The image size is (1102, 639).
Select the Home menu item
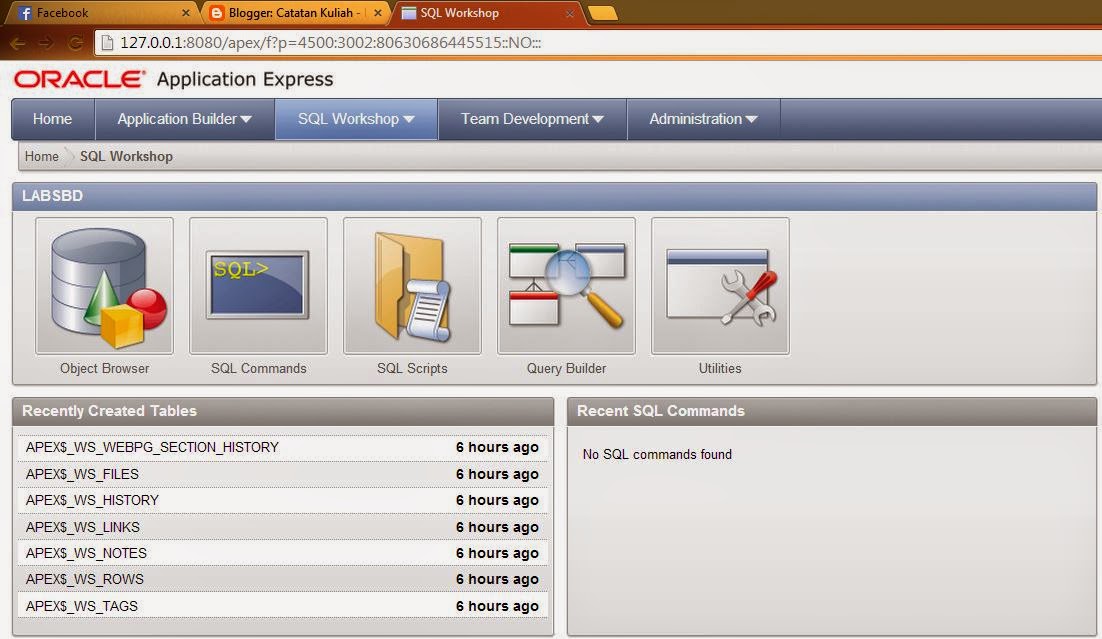(x=52, y=118)
